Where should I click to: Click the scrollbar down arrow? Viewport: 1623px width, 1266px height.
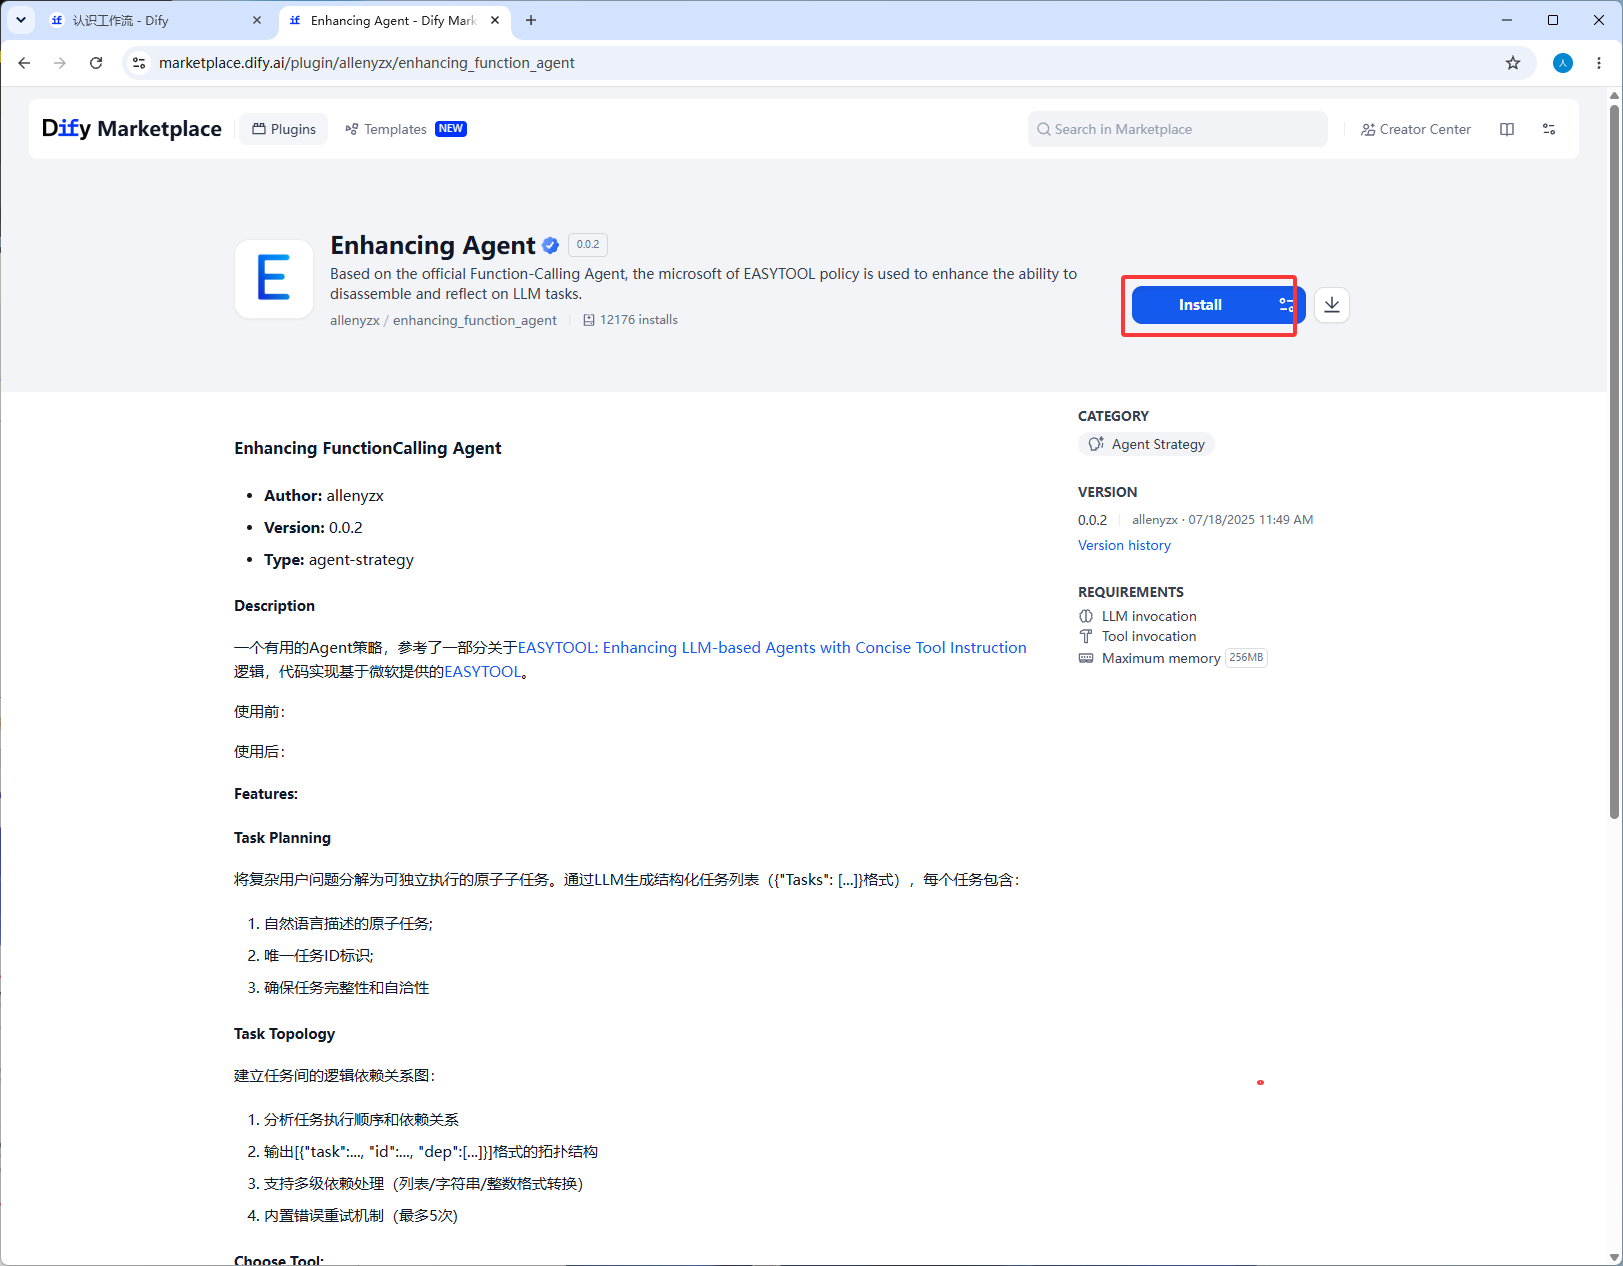click(x=1614, y=1258)
